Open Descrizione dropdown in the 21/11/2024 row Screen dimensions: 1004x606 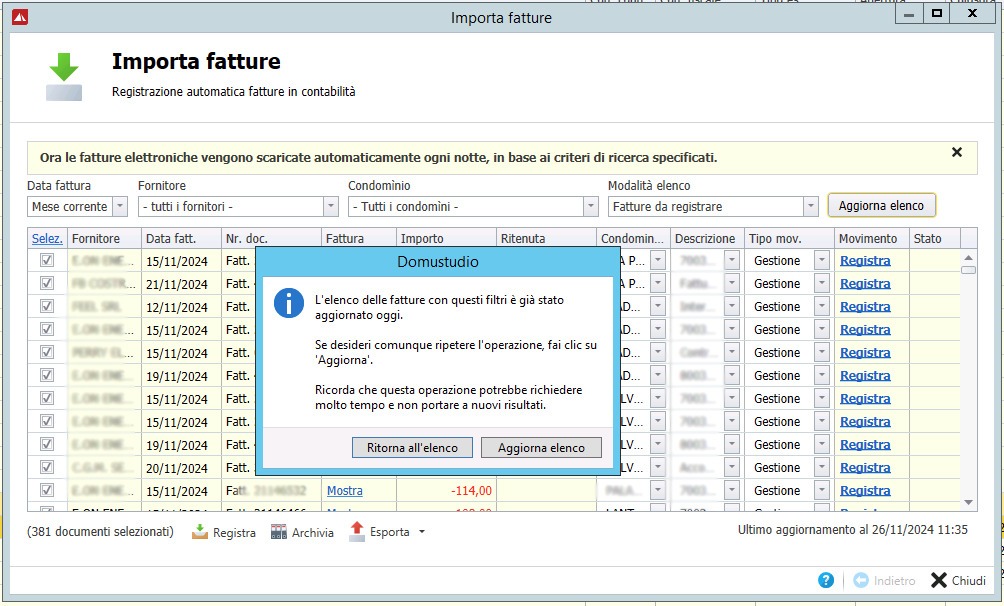pyautogui.click(x=732, y=283)
